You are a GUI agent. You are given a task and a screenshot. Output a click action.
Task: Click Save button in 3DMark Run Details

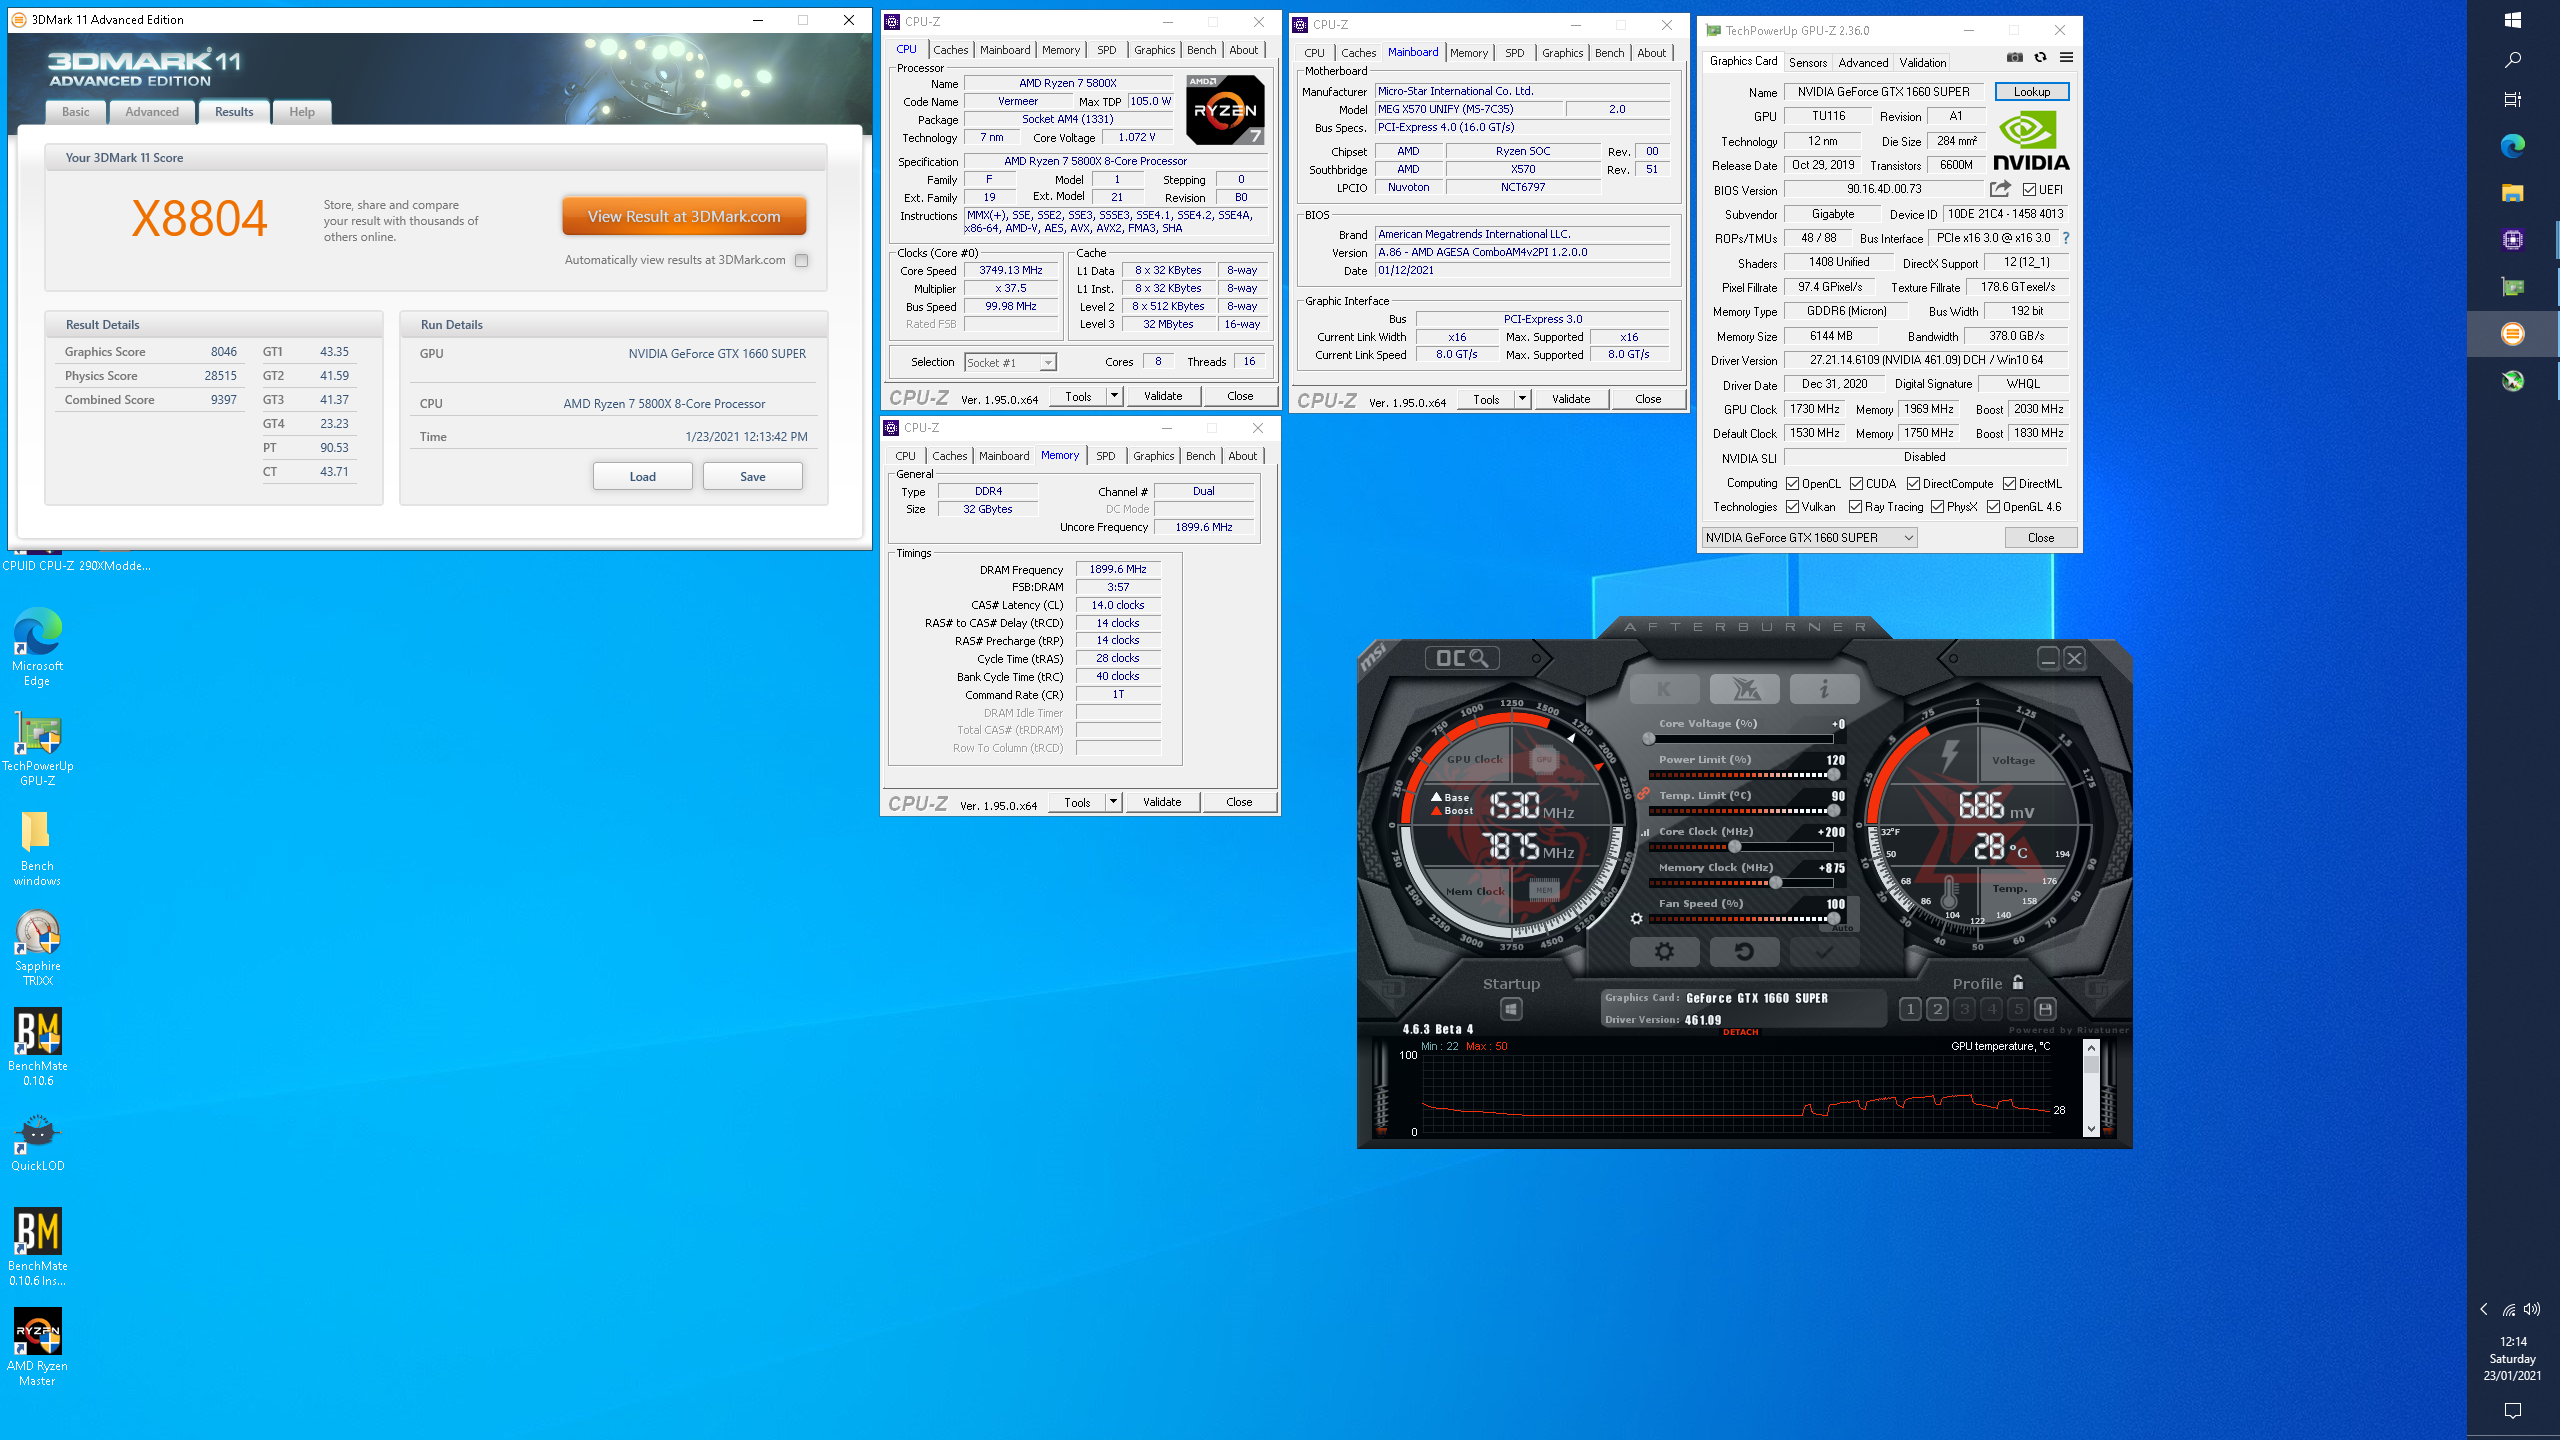point(753,477)
